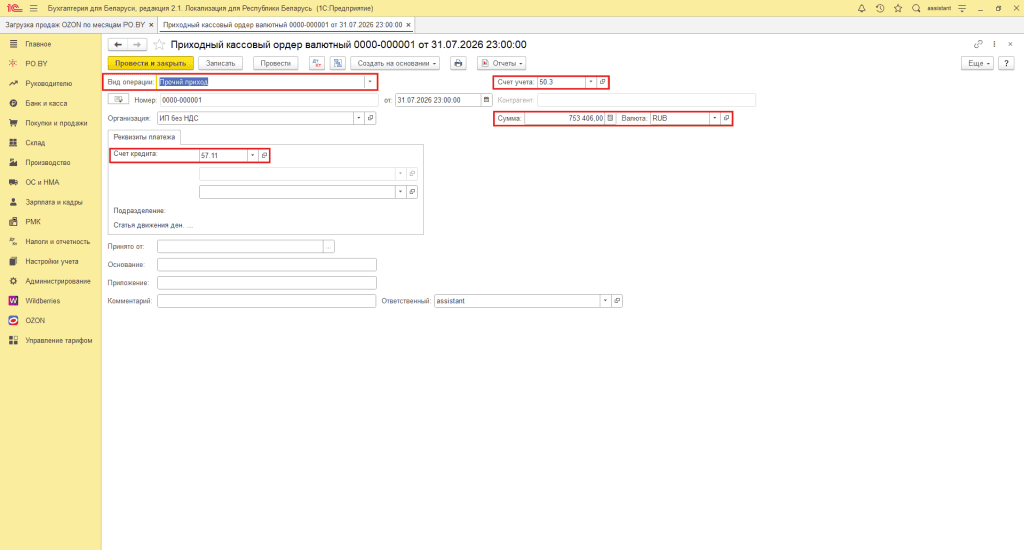Click Комментарий input field
Screen dimensions: 1024x550
(x=266, y=301)
